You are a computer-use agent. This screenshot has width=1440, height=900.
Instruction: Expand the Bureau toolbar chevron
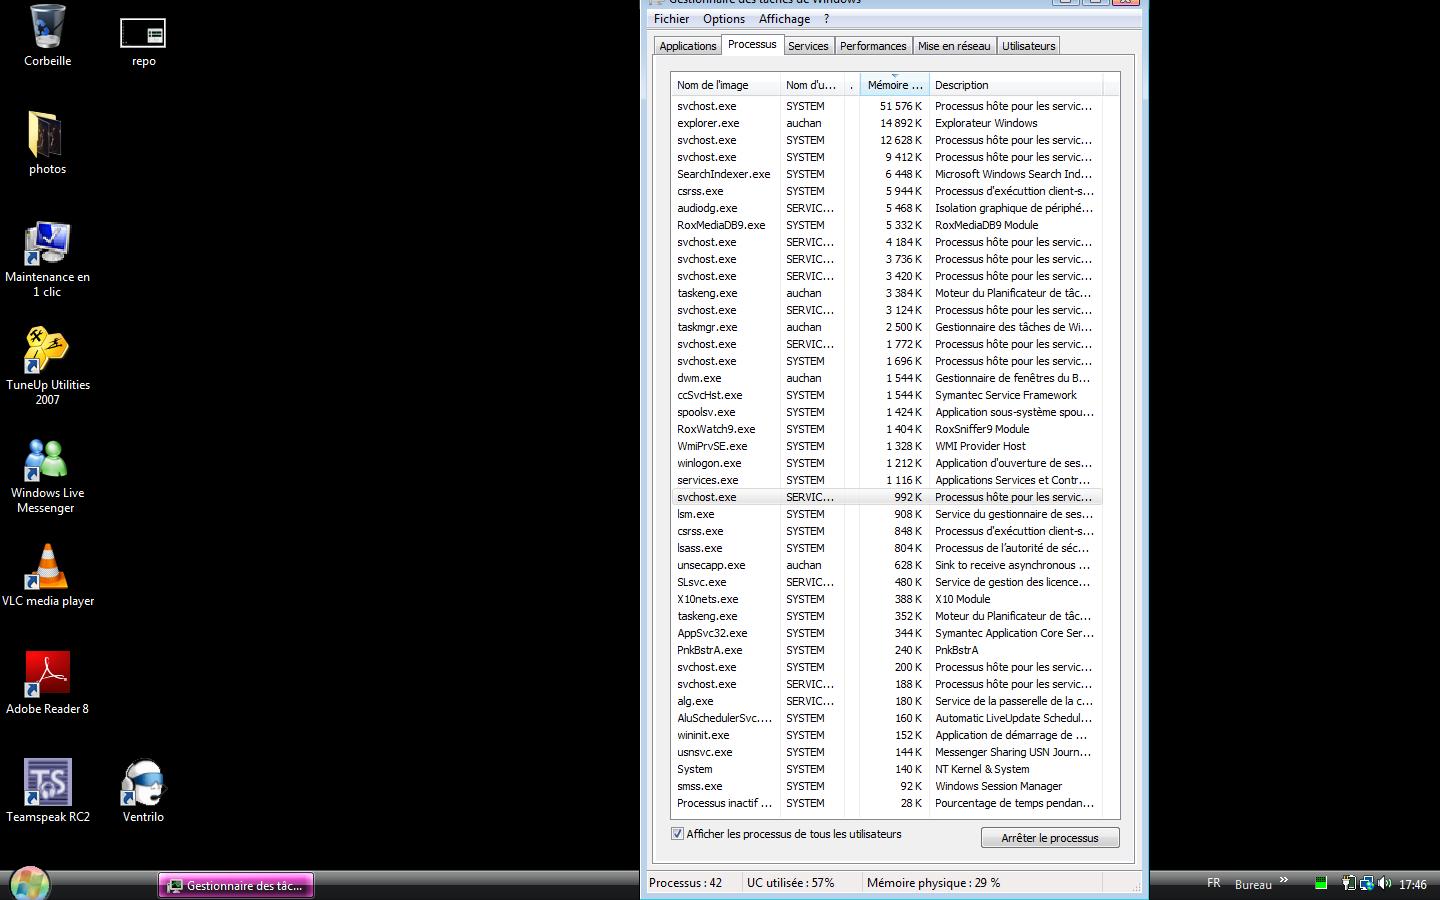pos(1283,881)
